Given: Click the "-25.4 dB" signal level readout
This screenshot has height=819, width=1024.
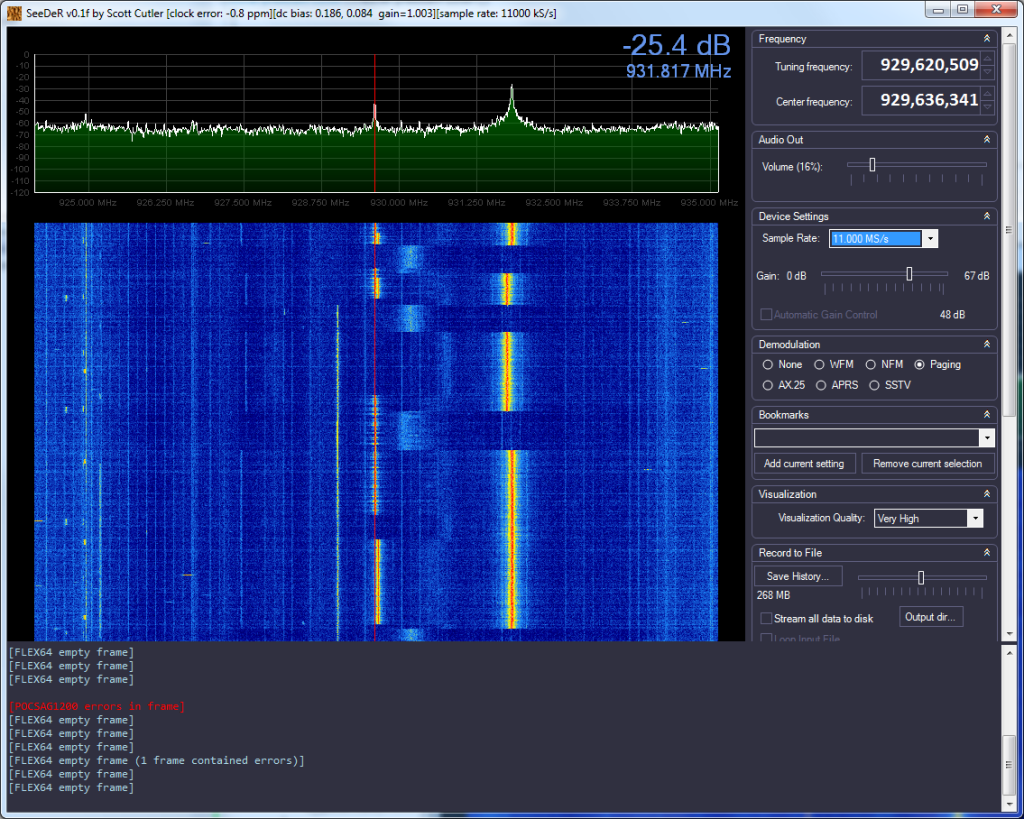Looking at the screenshot, I should (x=677, y=45).
